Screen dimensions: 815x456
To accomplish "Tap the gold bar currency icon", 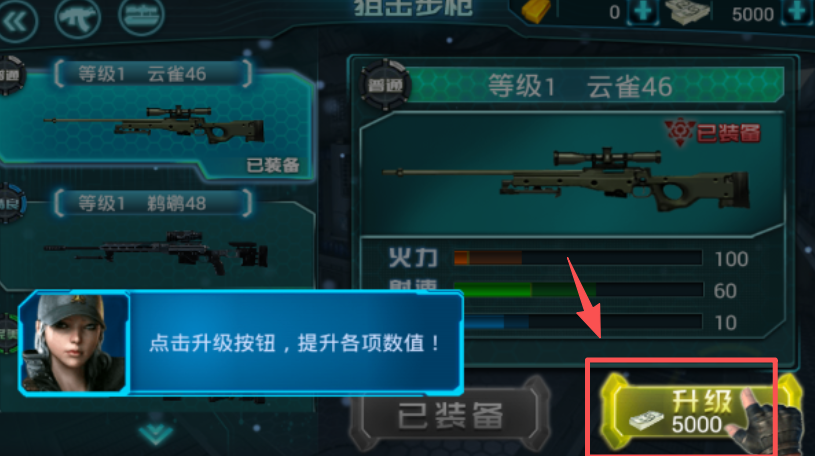I will [536, 11].
